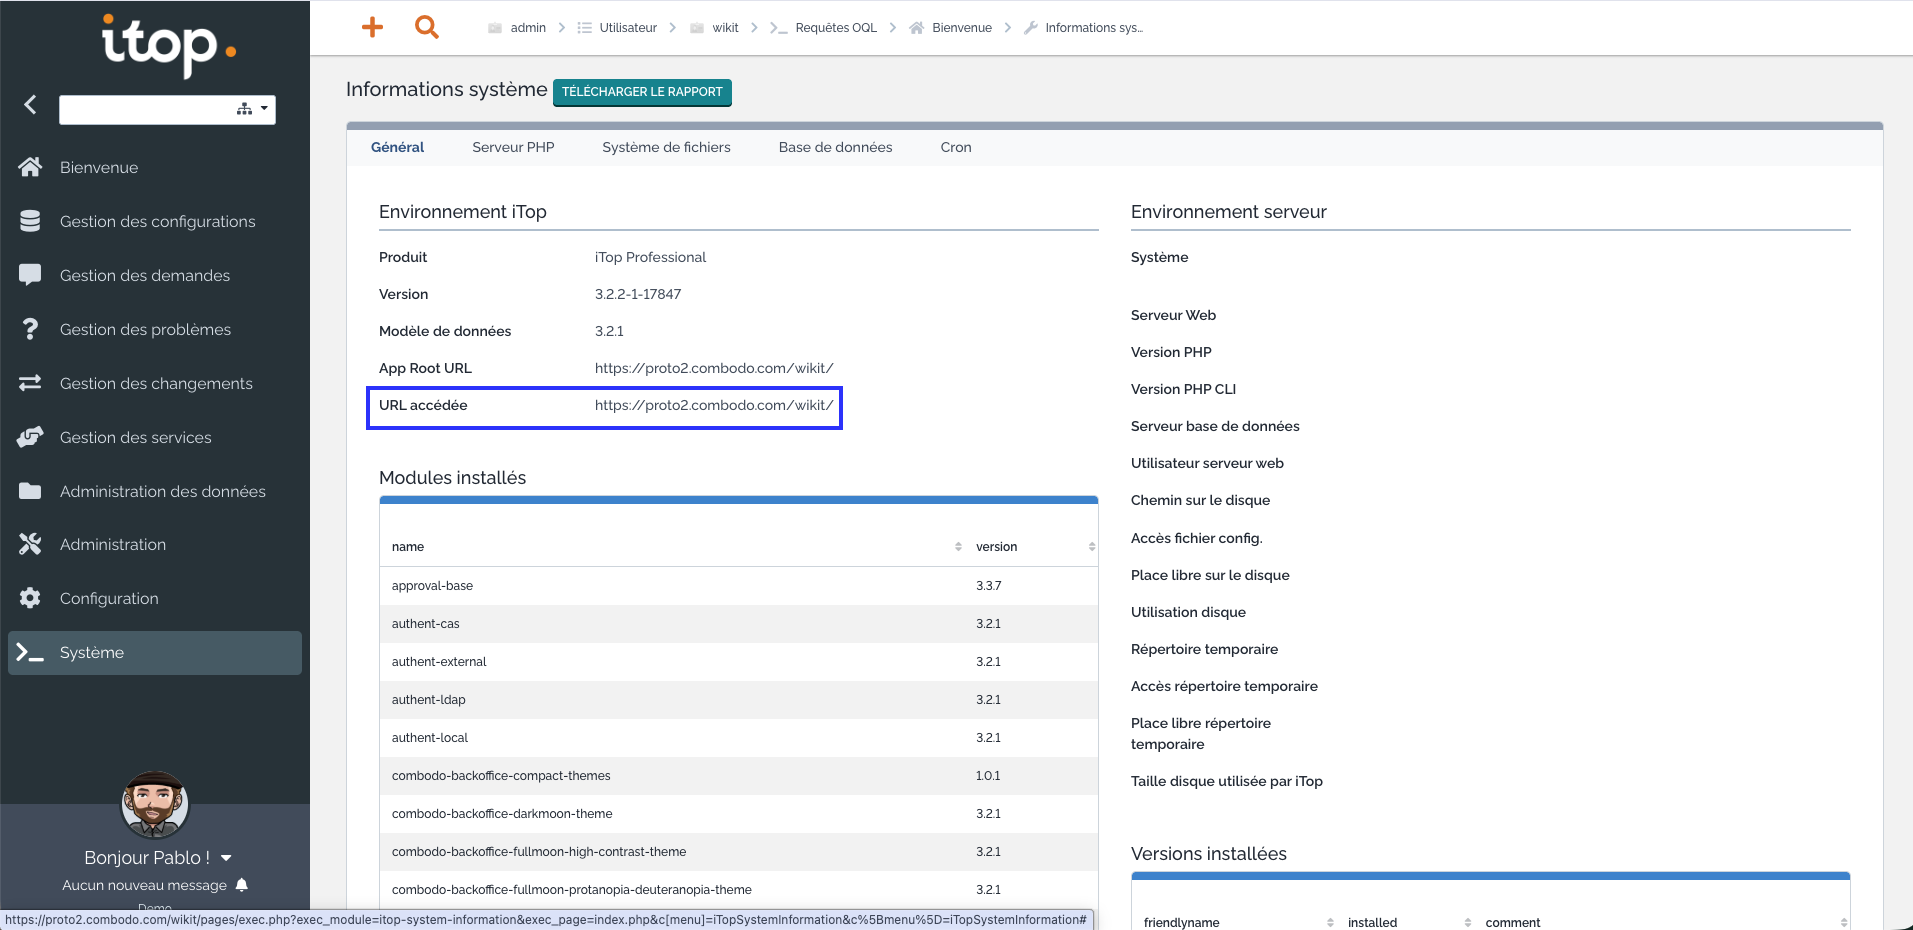The height and width of the screenshot is (930, 1913).
Task: Click Gestion des configurations database icon
Action: (x=30, y=221)
